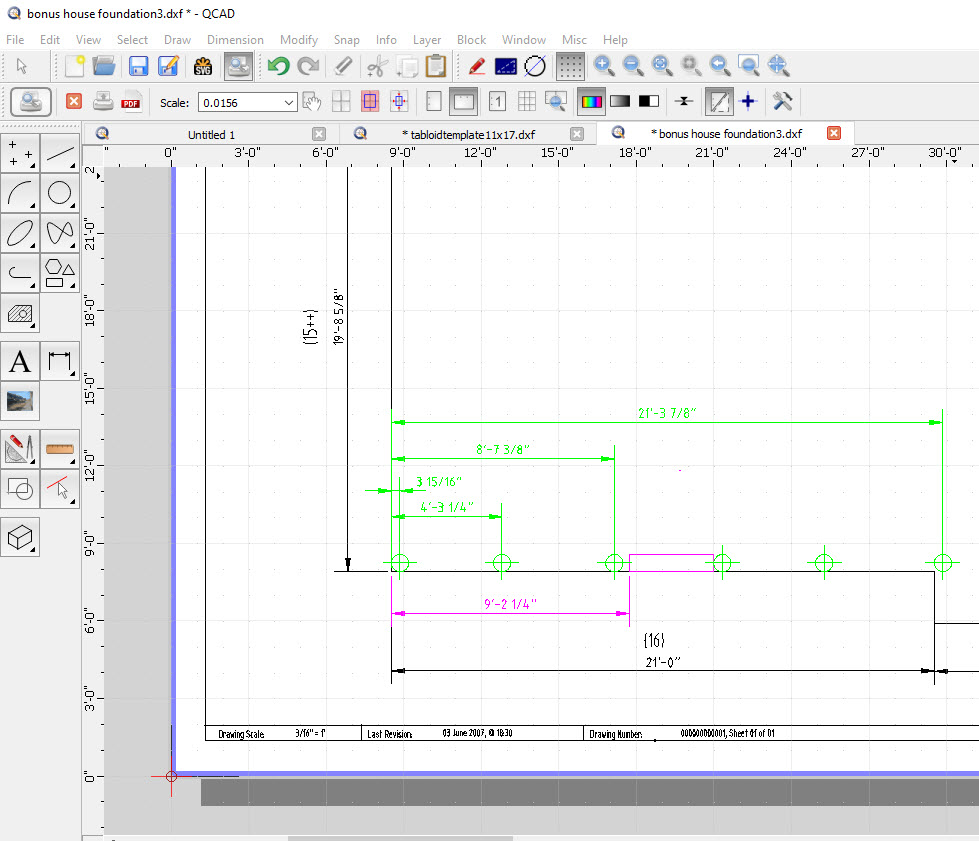Export as PDF from print preview toolbar
The width and height of the screenshot is (979, 841).
point(131,102)
